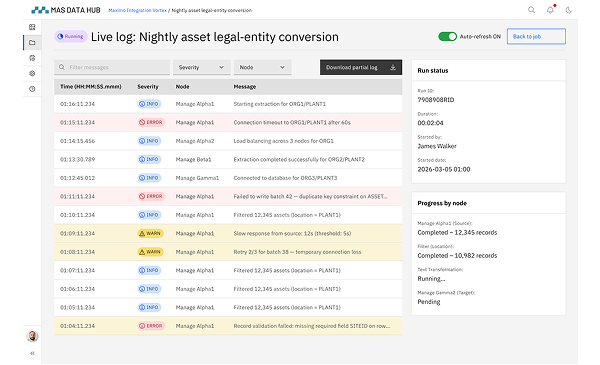Viewport: 600px width, 365px height.
Task: Select message 'Load balancing across 3 nodes for ORG1'
Action: pos(284,141)
